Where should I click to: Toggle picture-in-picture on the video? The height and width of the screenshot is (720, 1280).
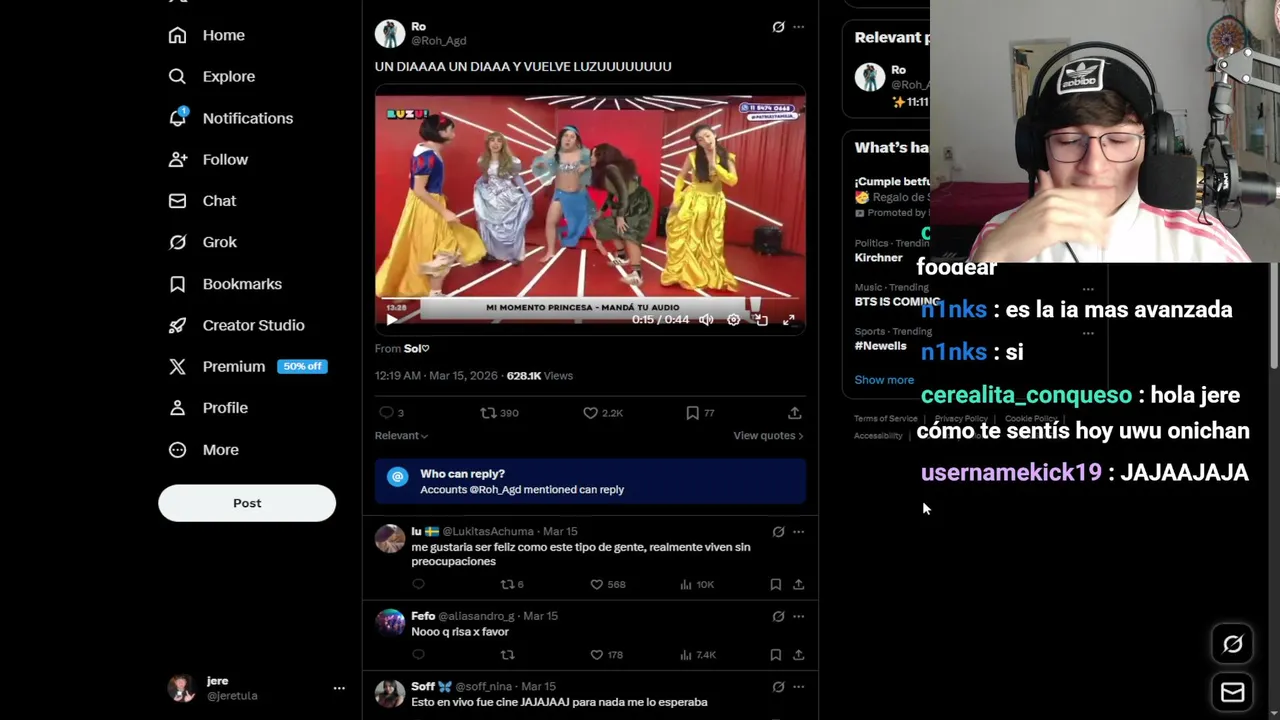pos(761,320)
